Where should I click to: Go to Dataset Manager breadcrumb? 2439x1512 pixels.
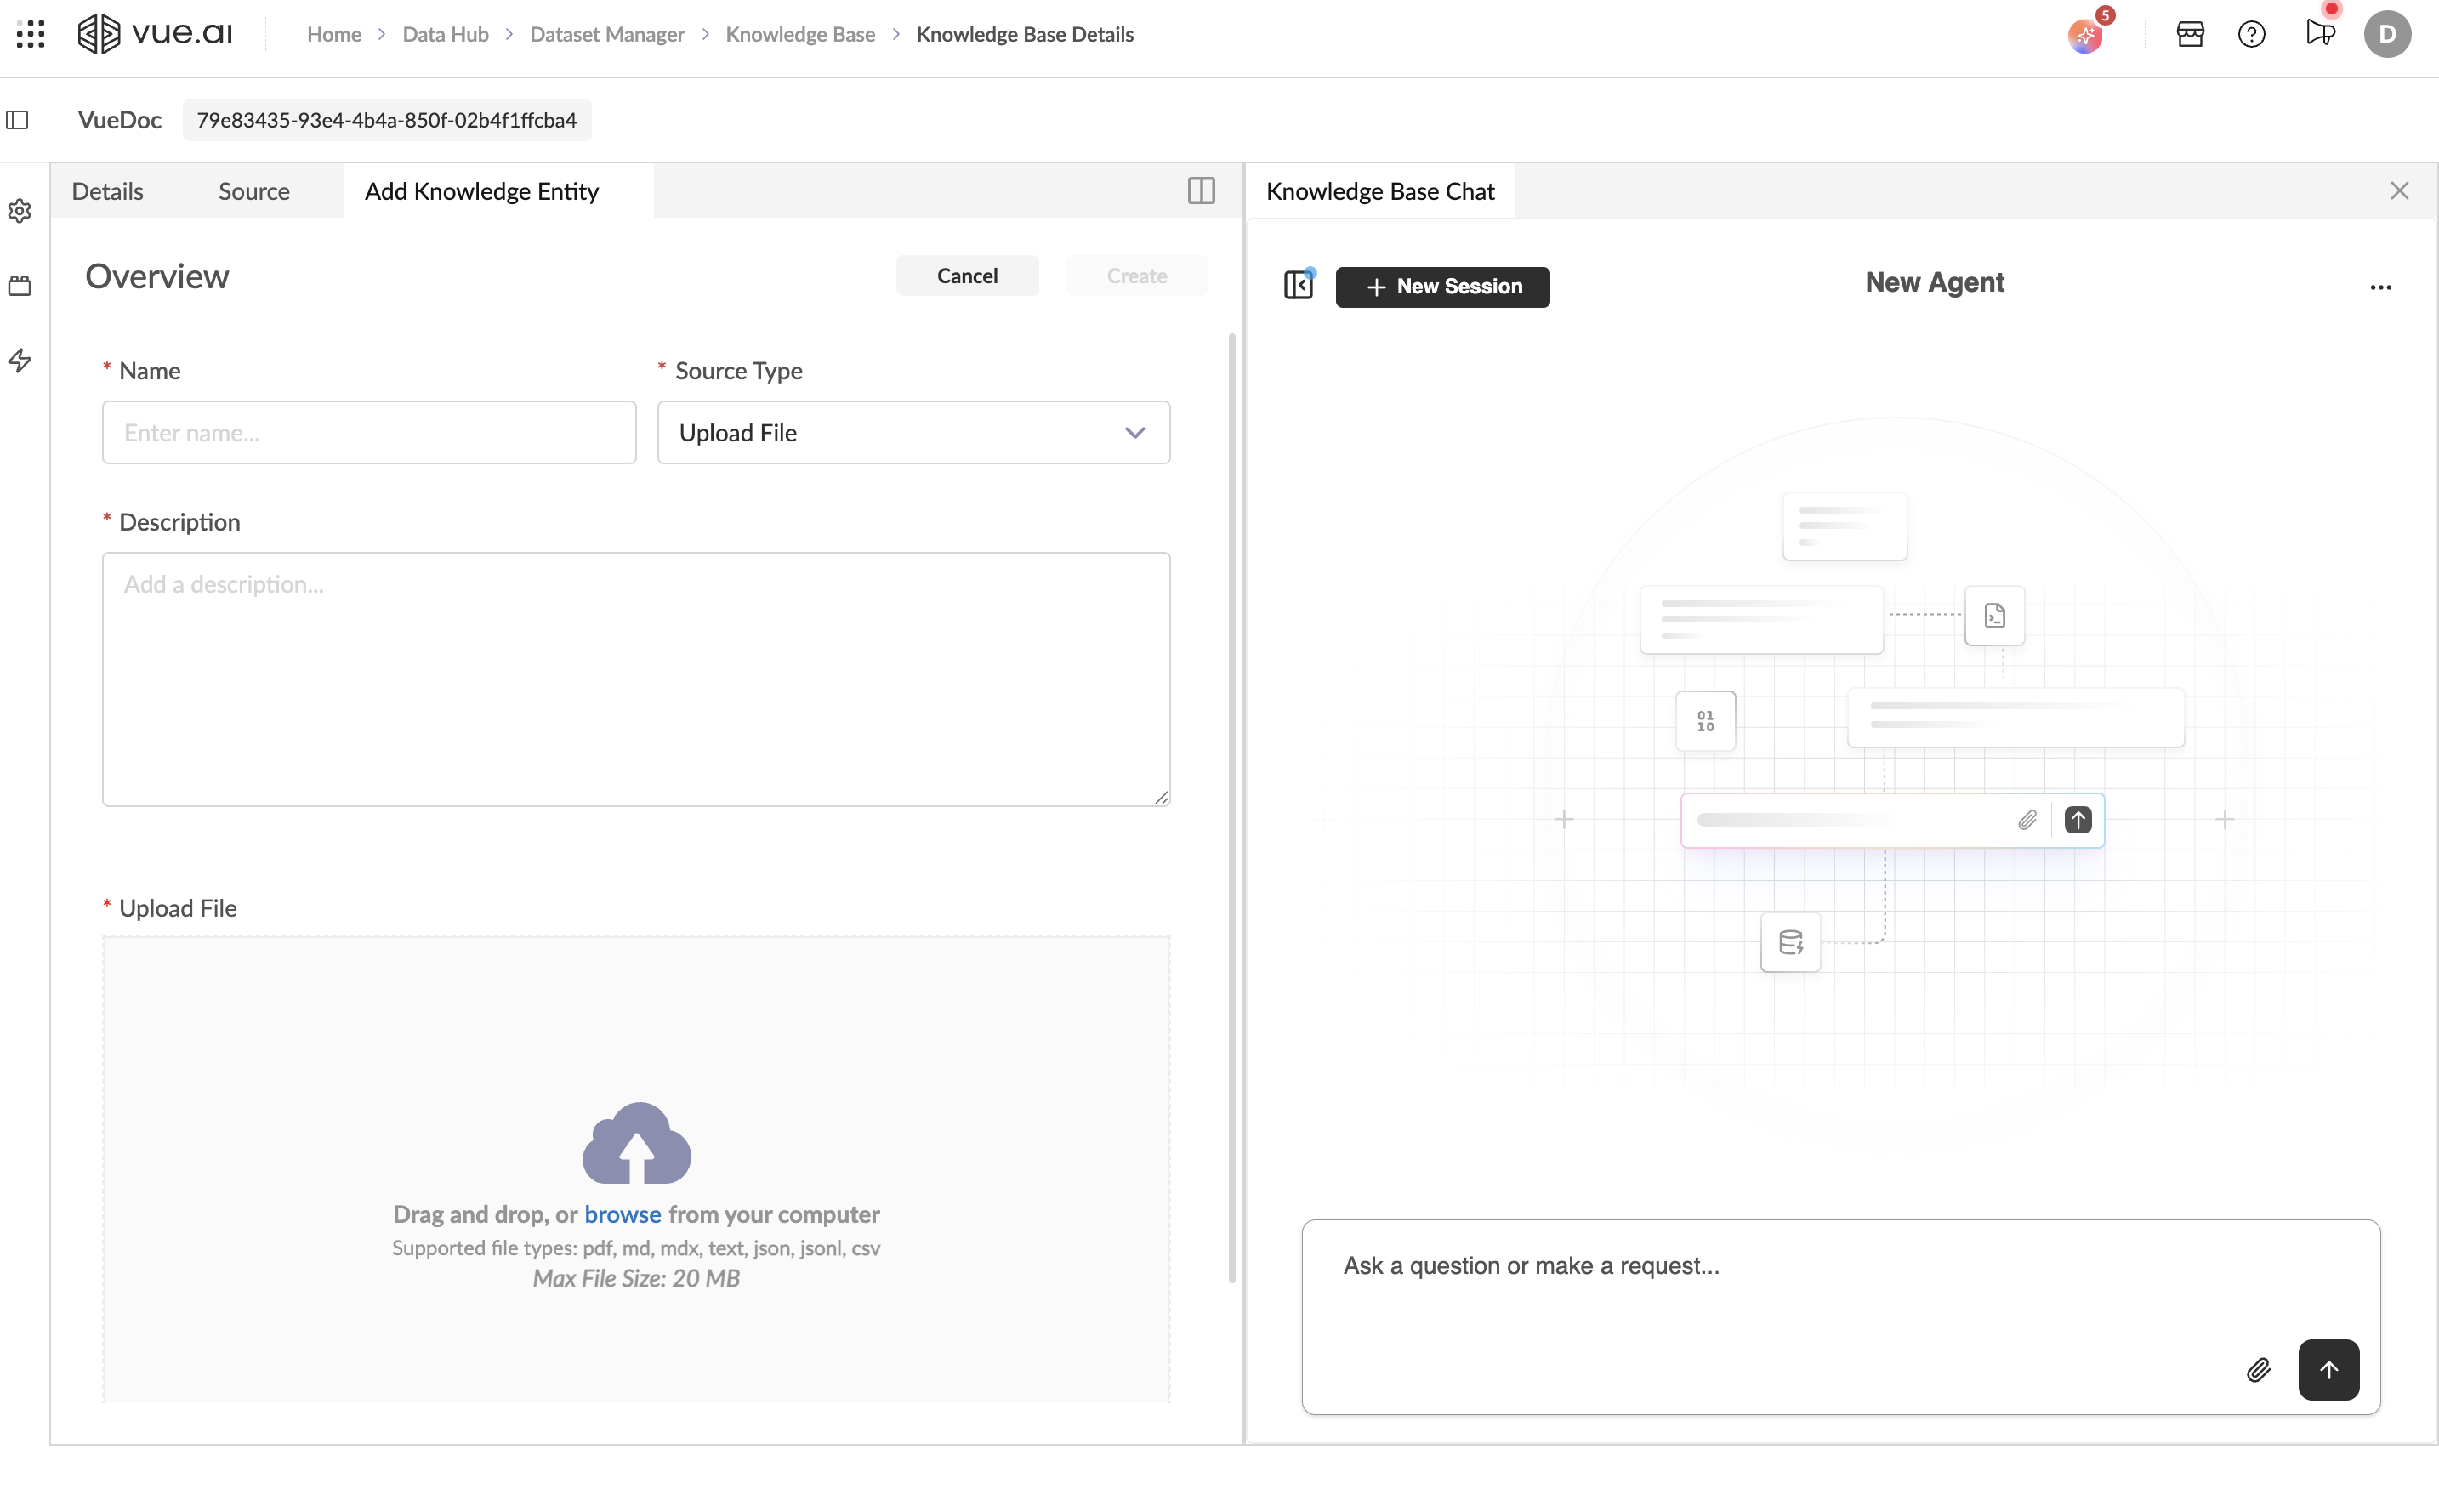[x=607, y=34]
